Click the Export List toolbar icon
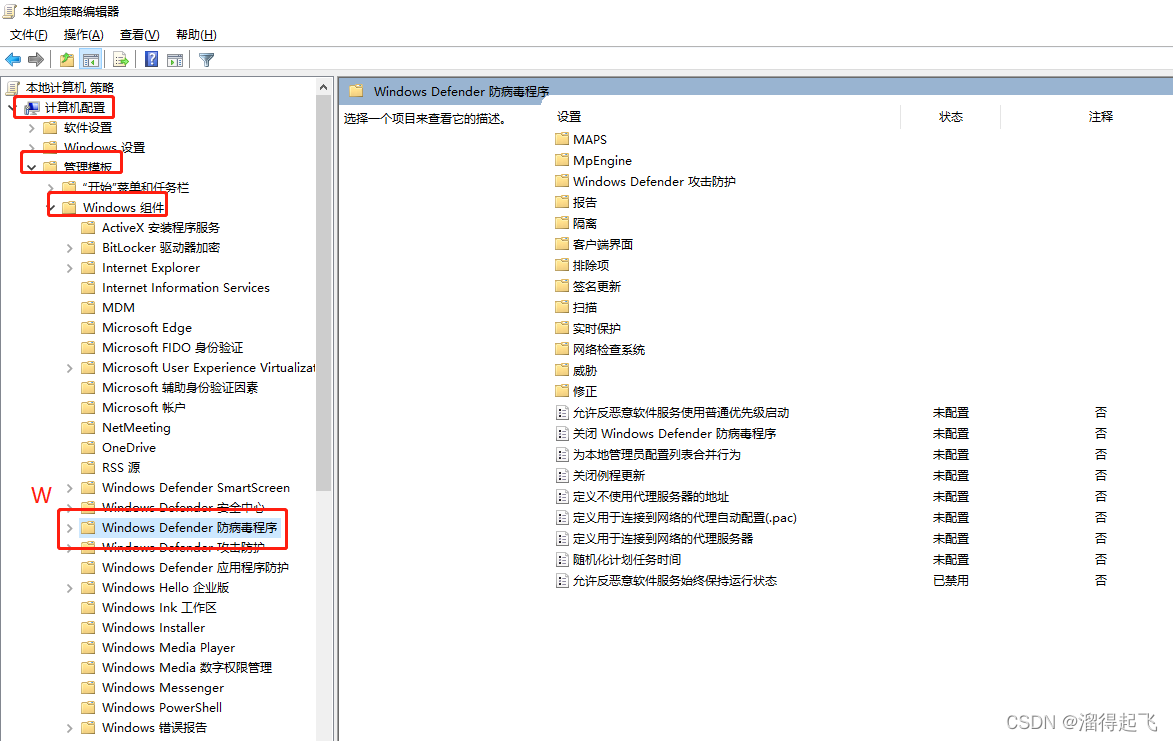 click(x=120, y=59)
